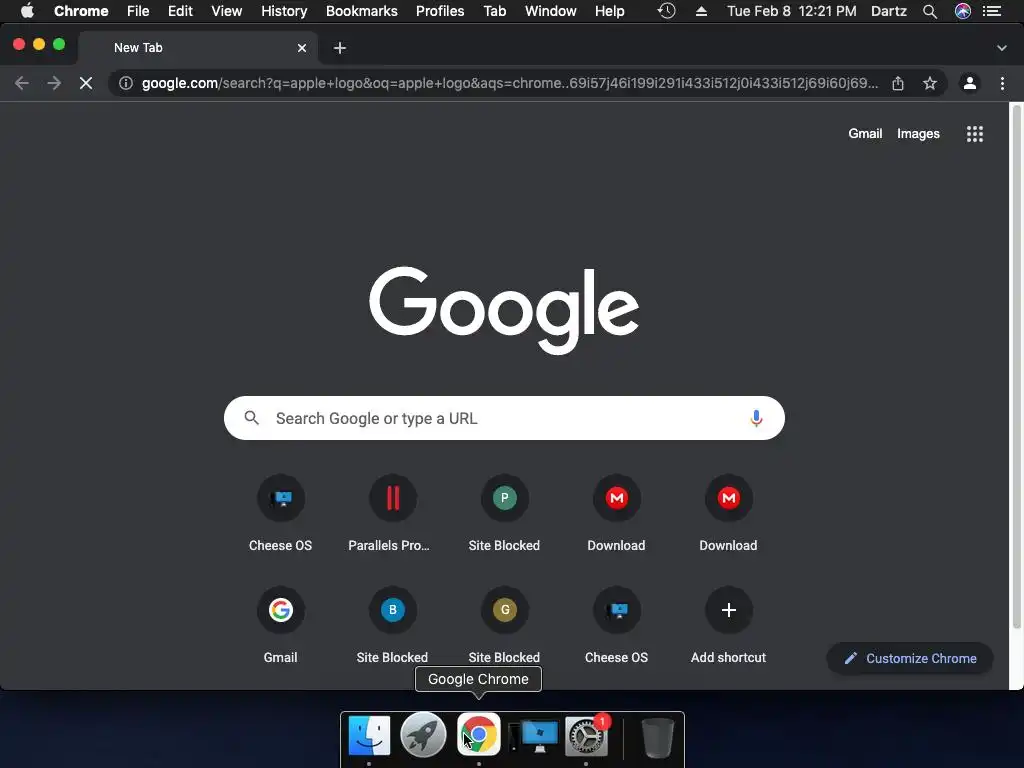
Task: Stop loading the page
Action: pyautogui.click(x=86, y=83)
